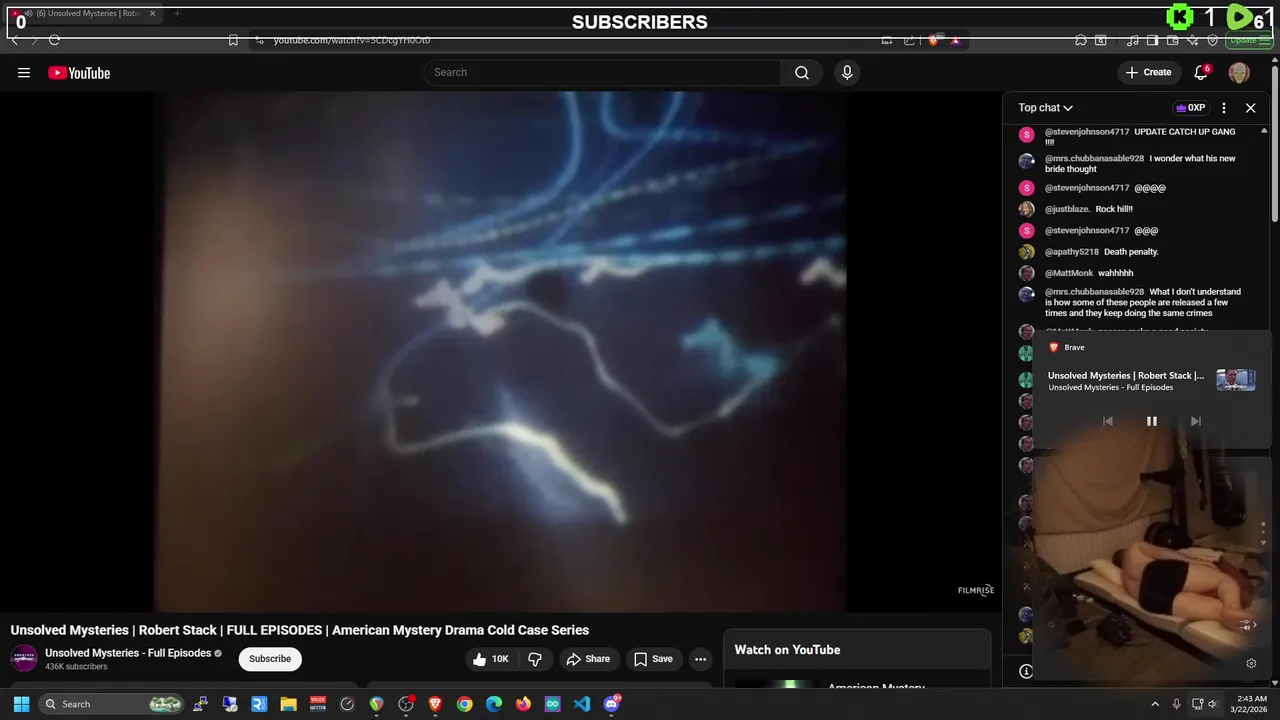Reload the page in Brave toolbar
The width and height of the screenshot is (1280, 720).
pyautogui.click(x=54, y=40)
